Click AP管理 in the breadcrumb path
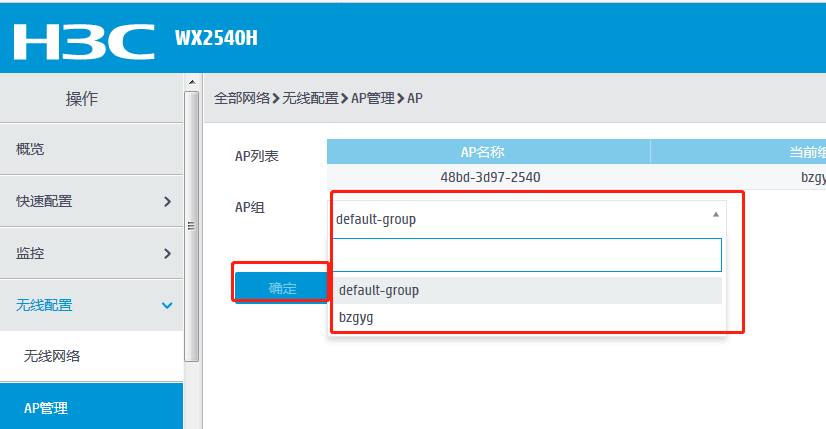 (373, 98)
